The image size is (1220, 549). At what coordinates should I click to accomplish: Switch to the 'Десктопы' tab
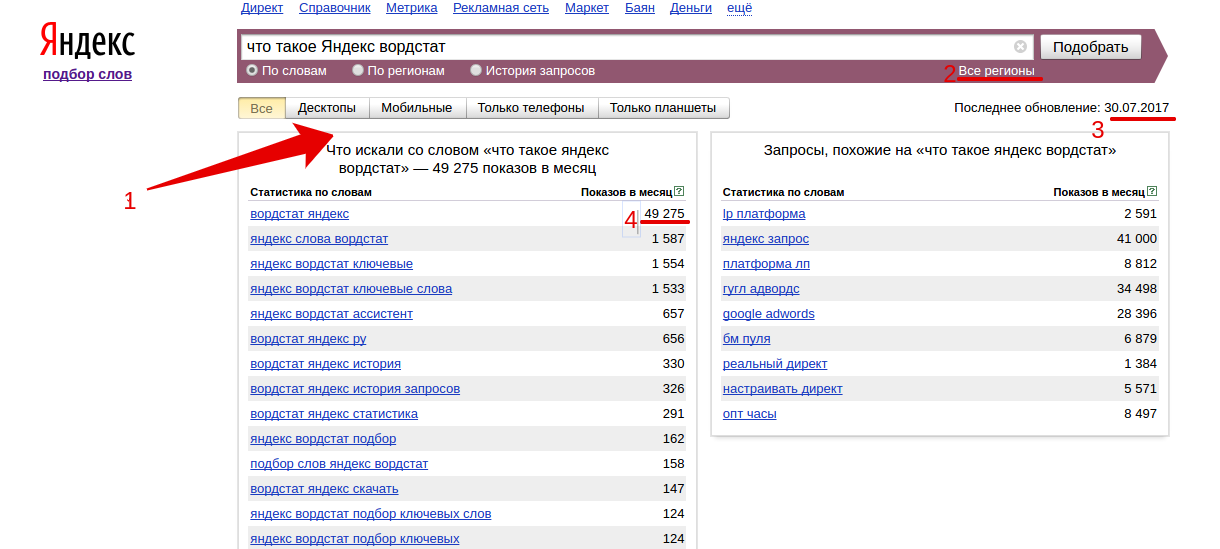coord(327,108)
